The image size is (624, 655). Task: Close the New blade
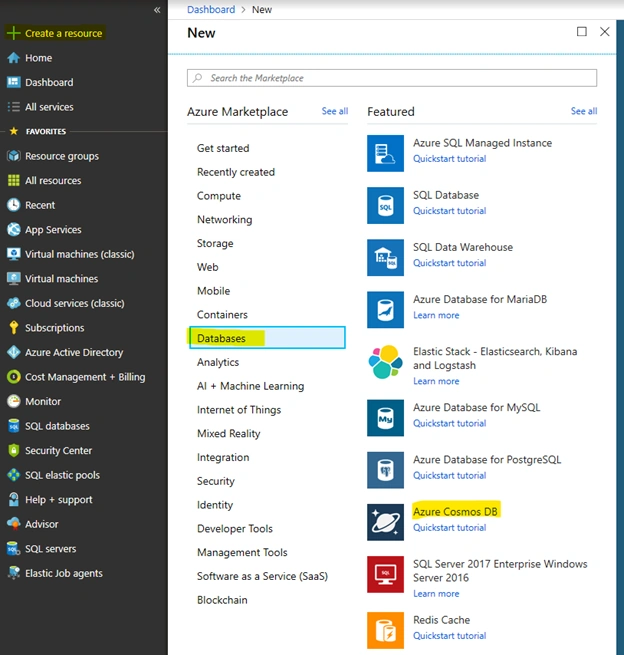pyautogui.click(x=604, y=31)
